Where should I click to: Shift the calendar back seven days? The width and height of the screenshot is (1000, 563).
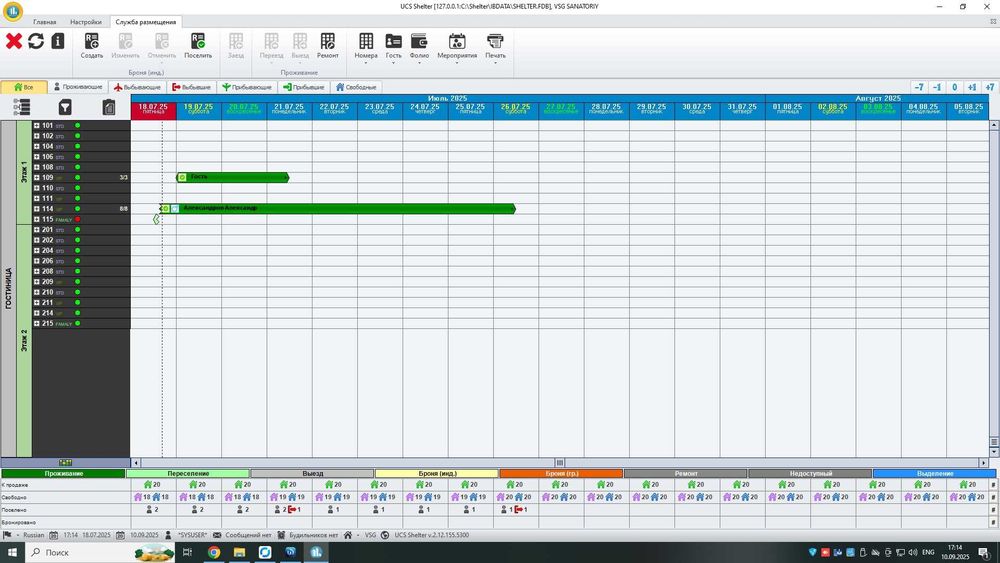(919, 87)
